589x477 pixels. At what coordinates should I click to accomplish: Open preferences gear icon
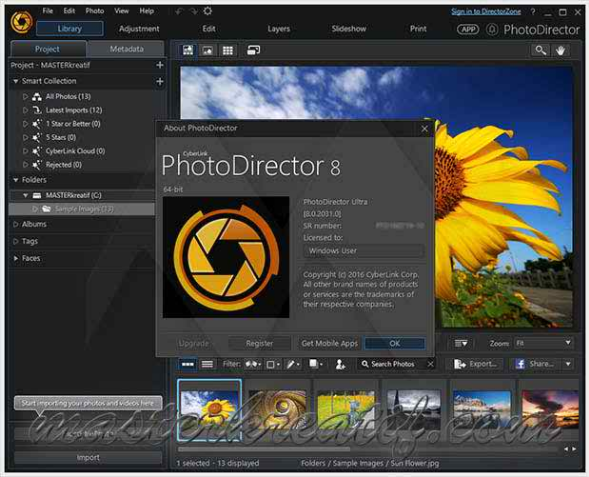[207, 11]
